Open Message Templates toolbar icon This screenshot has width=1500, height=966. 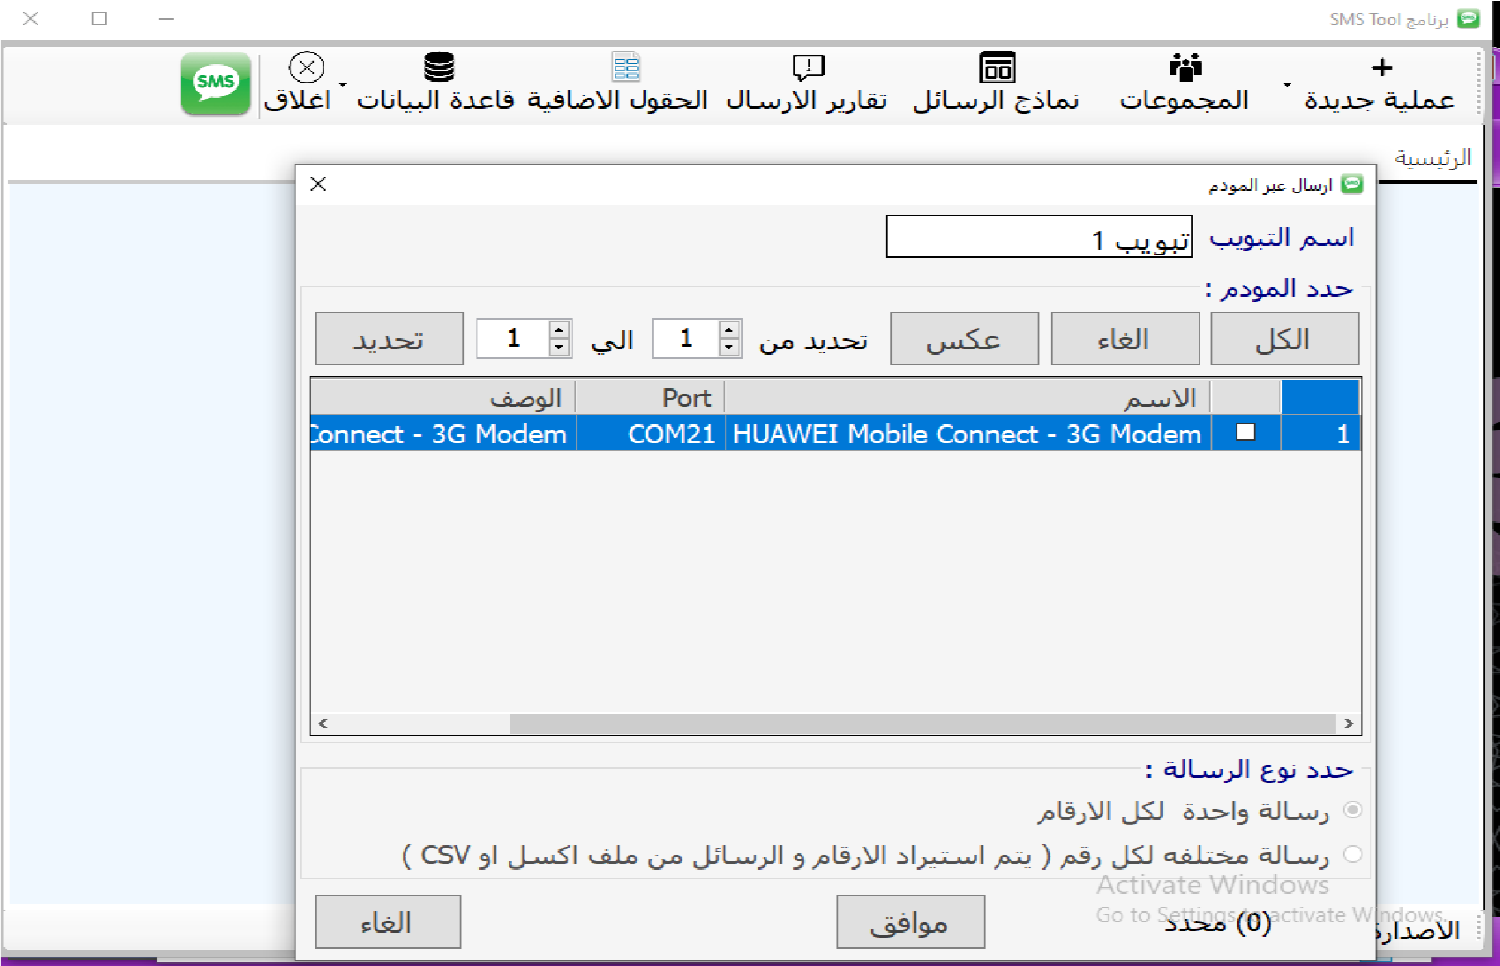(x=997, y=67)
